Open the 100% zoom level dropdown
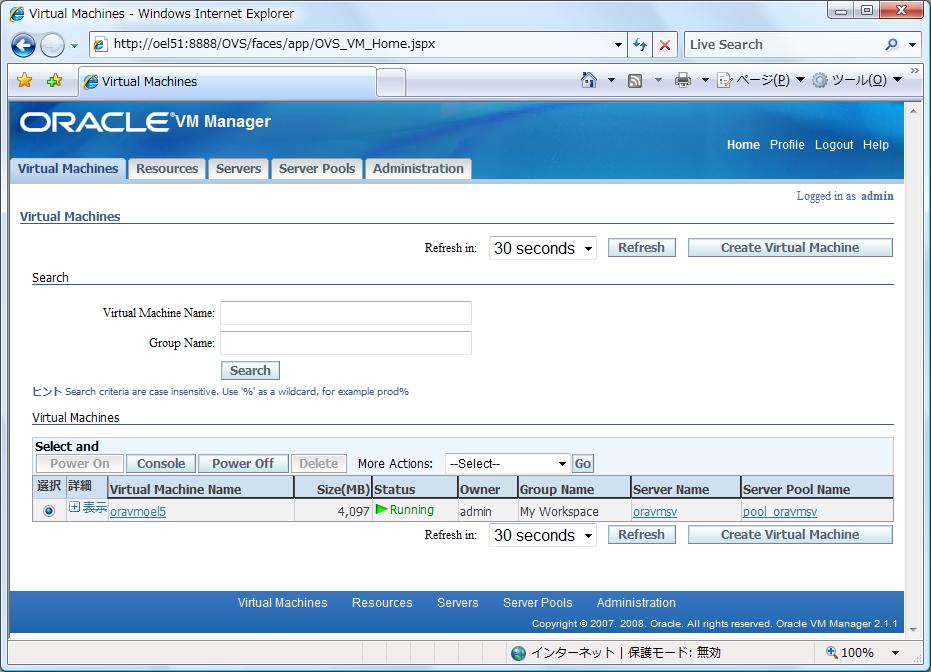This screenshot has width=931, height=672. [895, 653]
